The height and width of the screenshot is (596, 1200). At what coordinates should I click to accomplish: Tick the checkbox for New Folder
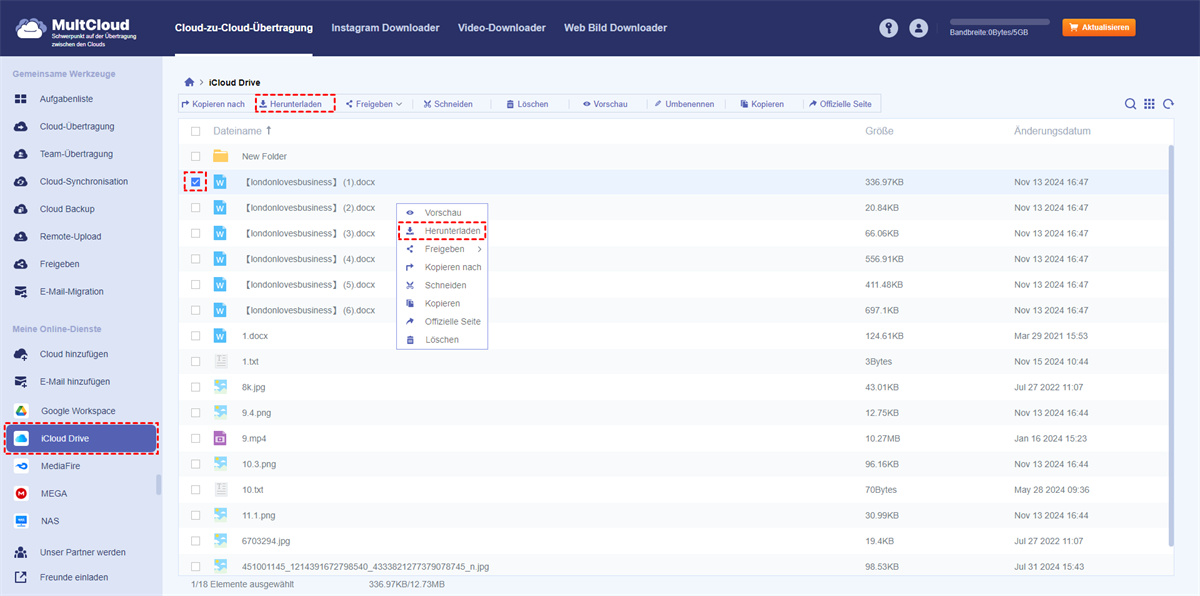196,156
